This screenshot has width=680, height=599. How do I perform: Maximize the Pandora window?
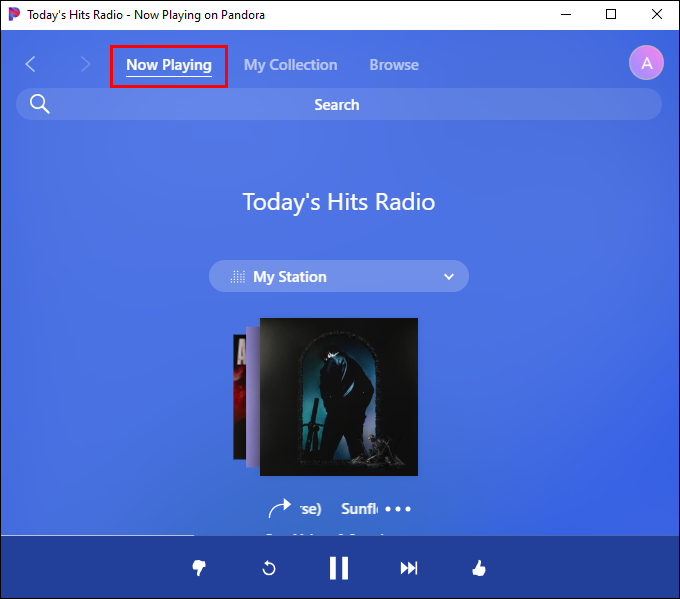(611, 14)
